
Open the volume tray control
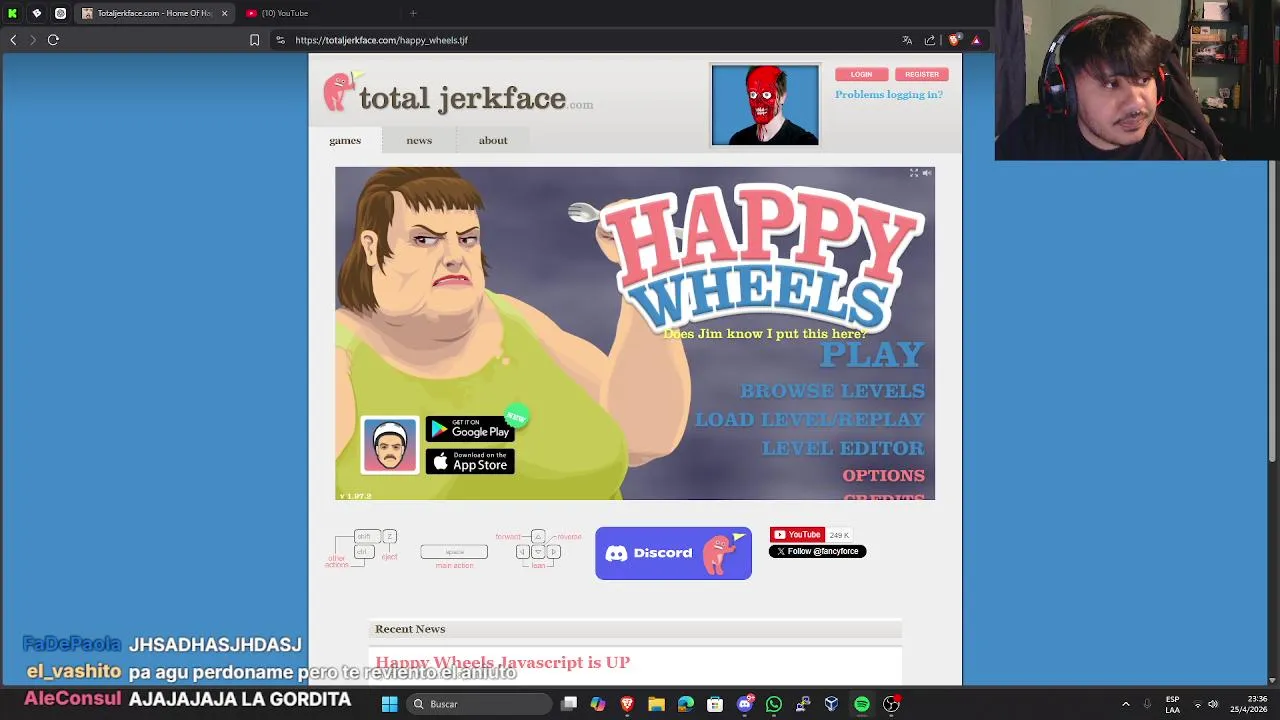[1213, 704]
